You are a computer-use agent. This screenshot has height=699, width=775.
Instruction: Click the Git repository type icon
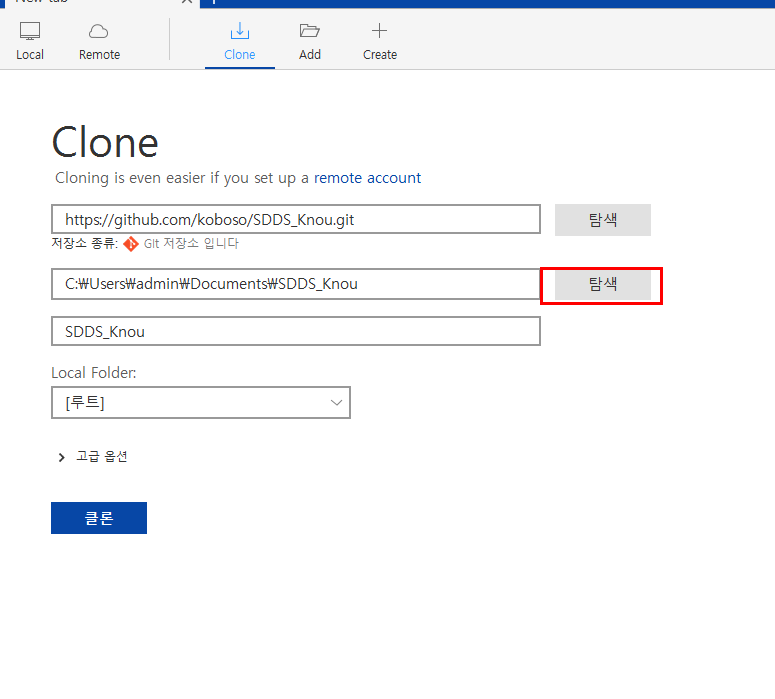click(131, 244)
